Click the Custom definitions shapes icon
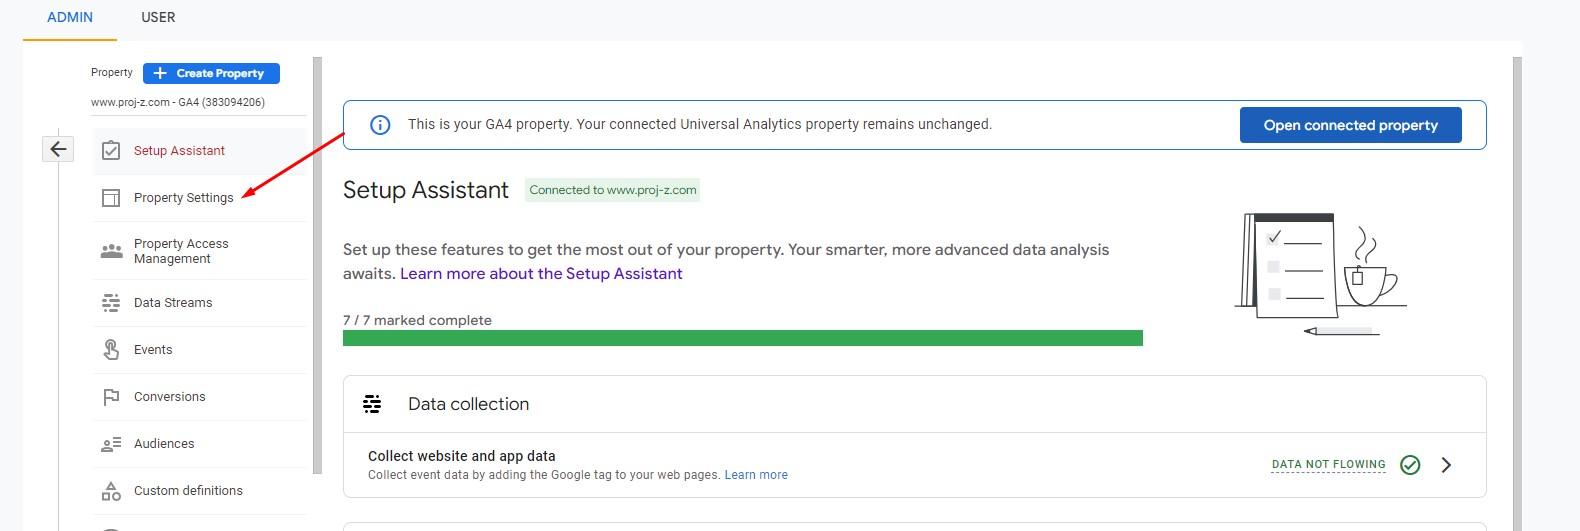Image resolution: width=1580 pixels, height=531 pixels. point(111,491)
